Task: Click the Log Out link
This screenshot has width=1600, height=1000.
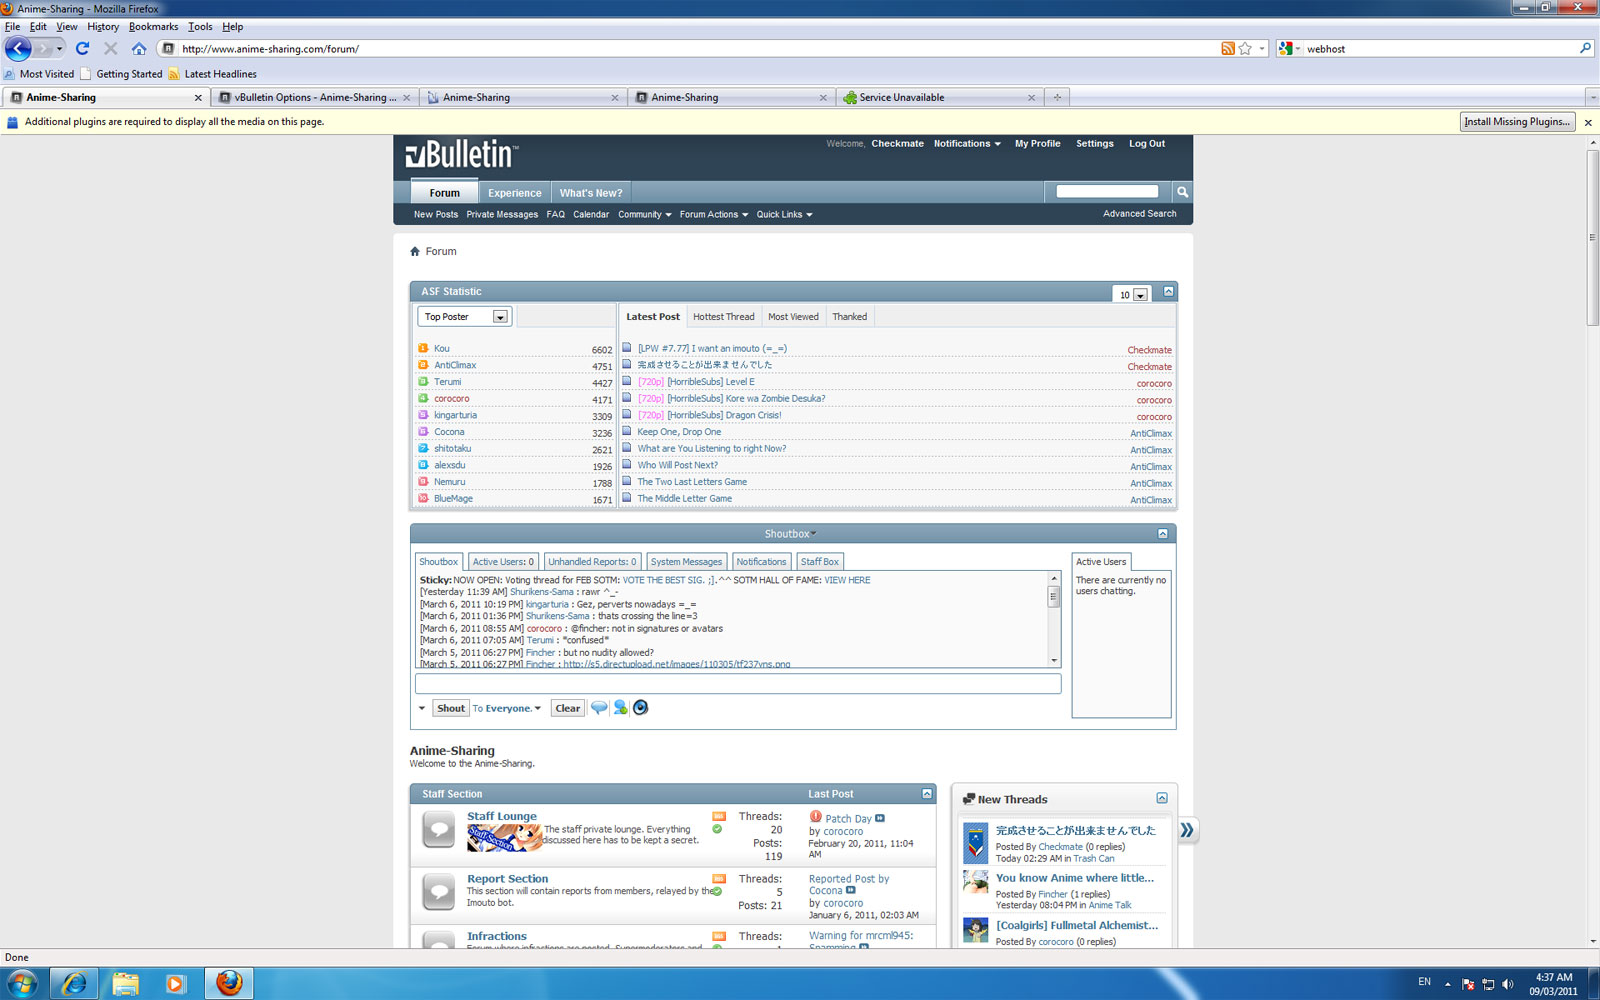Action: (1147, 143)
